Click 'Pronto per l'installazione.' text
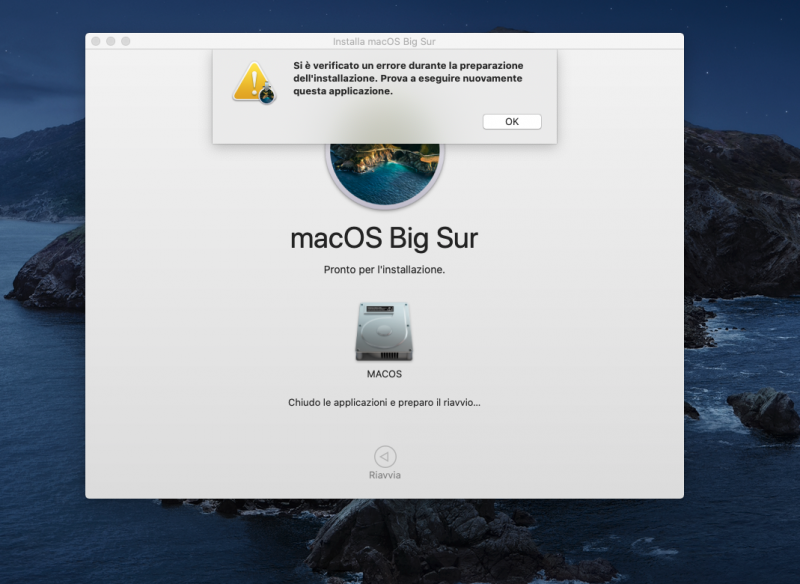 pos(384,269)
